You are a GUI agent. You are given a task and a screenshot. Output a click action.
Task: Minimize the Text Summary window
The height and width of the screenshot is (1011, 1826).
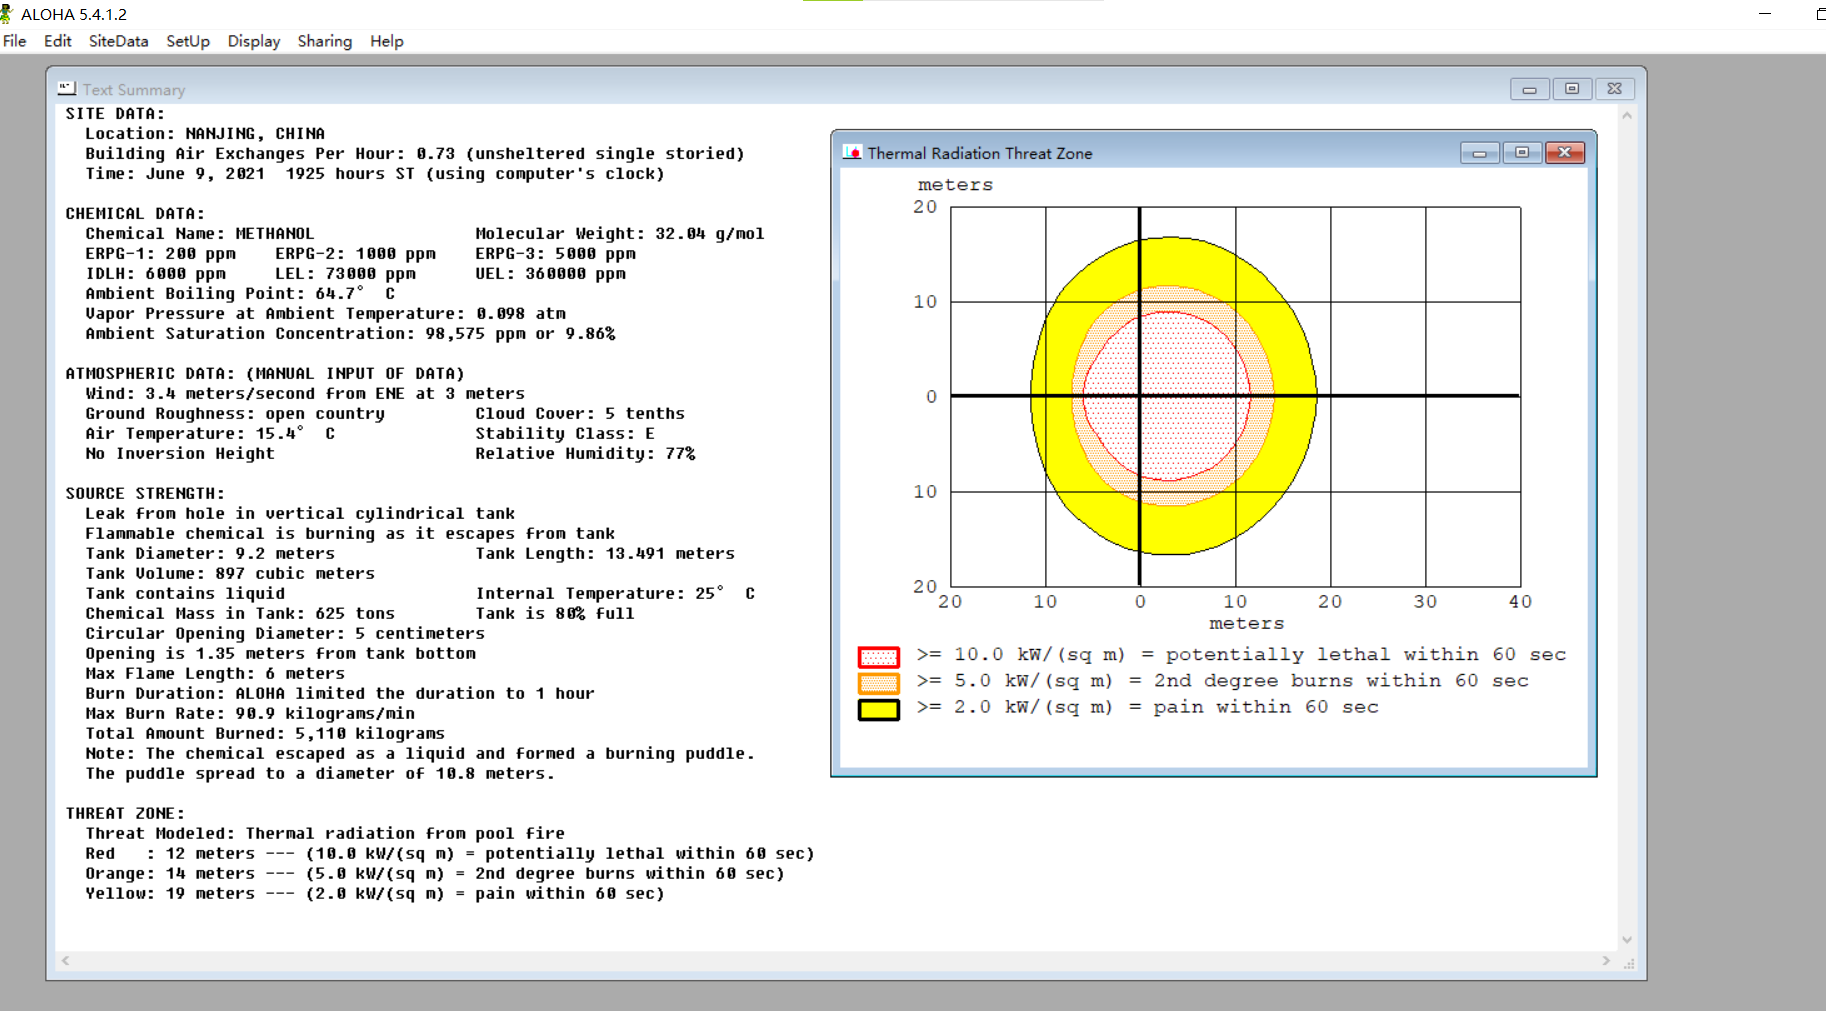pos(1529,89)
